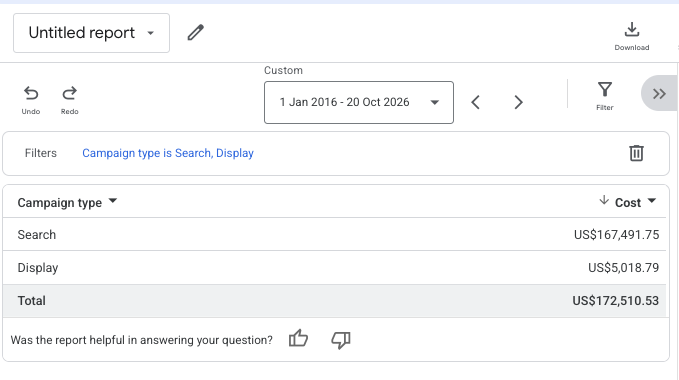This screenshot has width=679, height=380.
Task: Go to the next date range
Action: (x=518, y=102)
